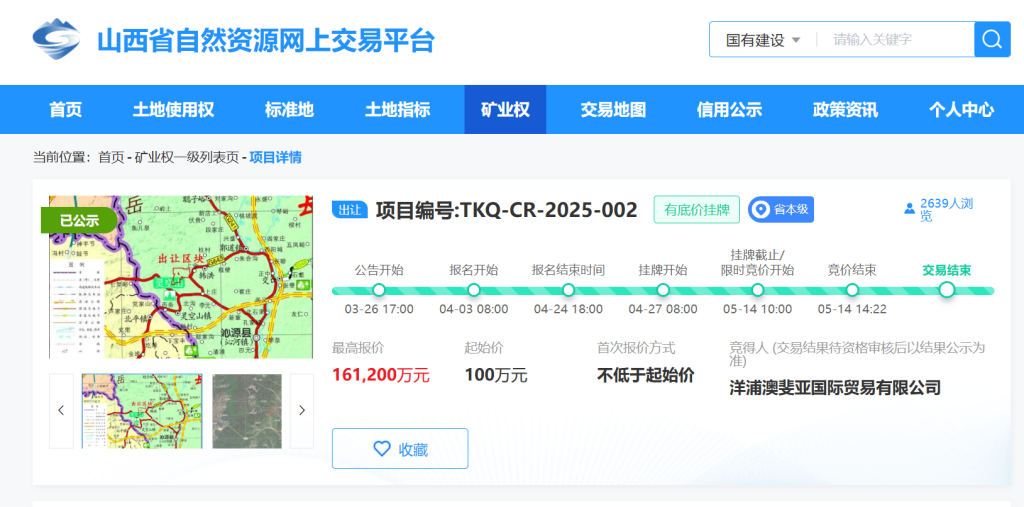This screenshot has height=507, width=1024.
Task: Click the 省本级 location pin badge
Action: point(780,209)
